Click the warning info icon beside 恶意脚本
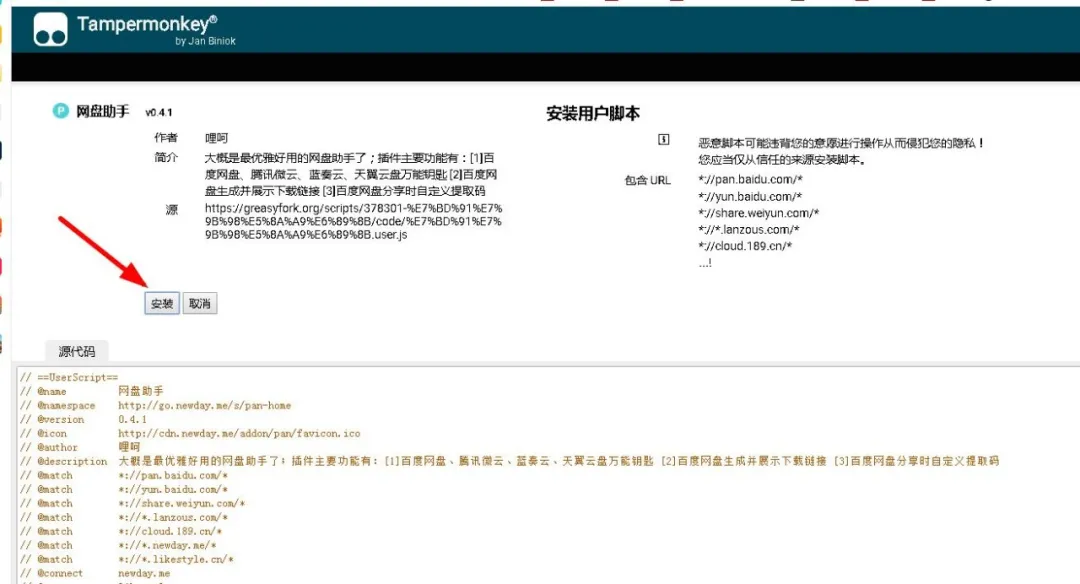1080x584 pixels. click(663, 139)
